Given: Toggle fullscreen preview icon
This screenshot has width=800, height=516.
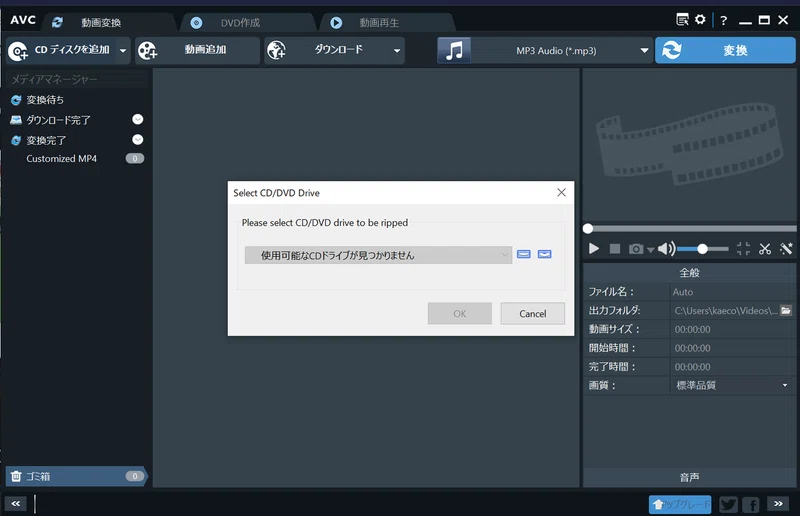Looking at the screenshot, I should click(x=743, y=249).
